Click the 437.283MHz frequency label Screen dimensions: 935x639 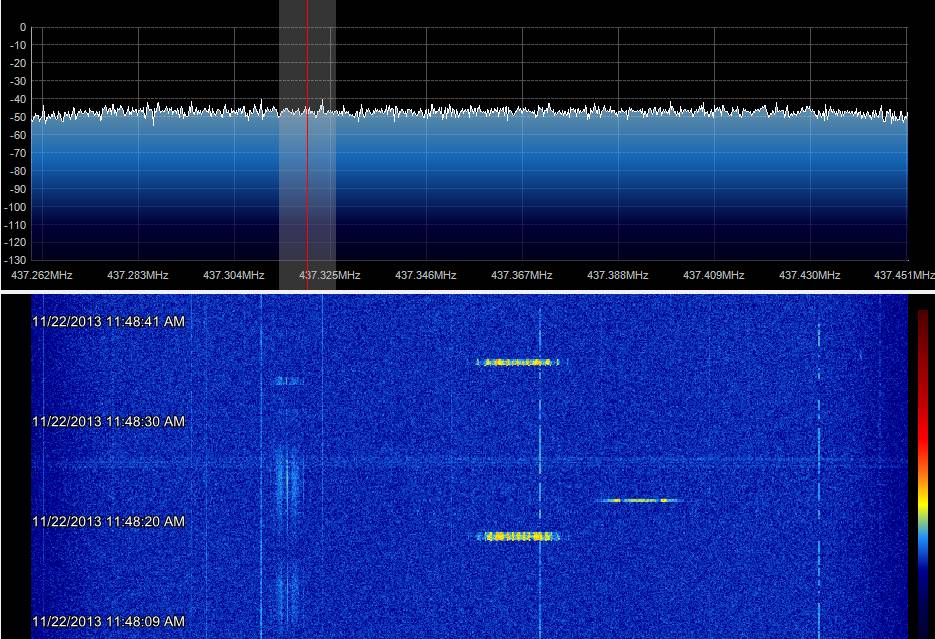click(x=138, y=275)
